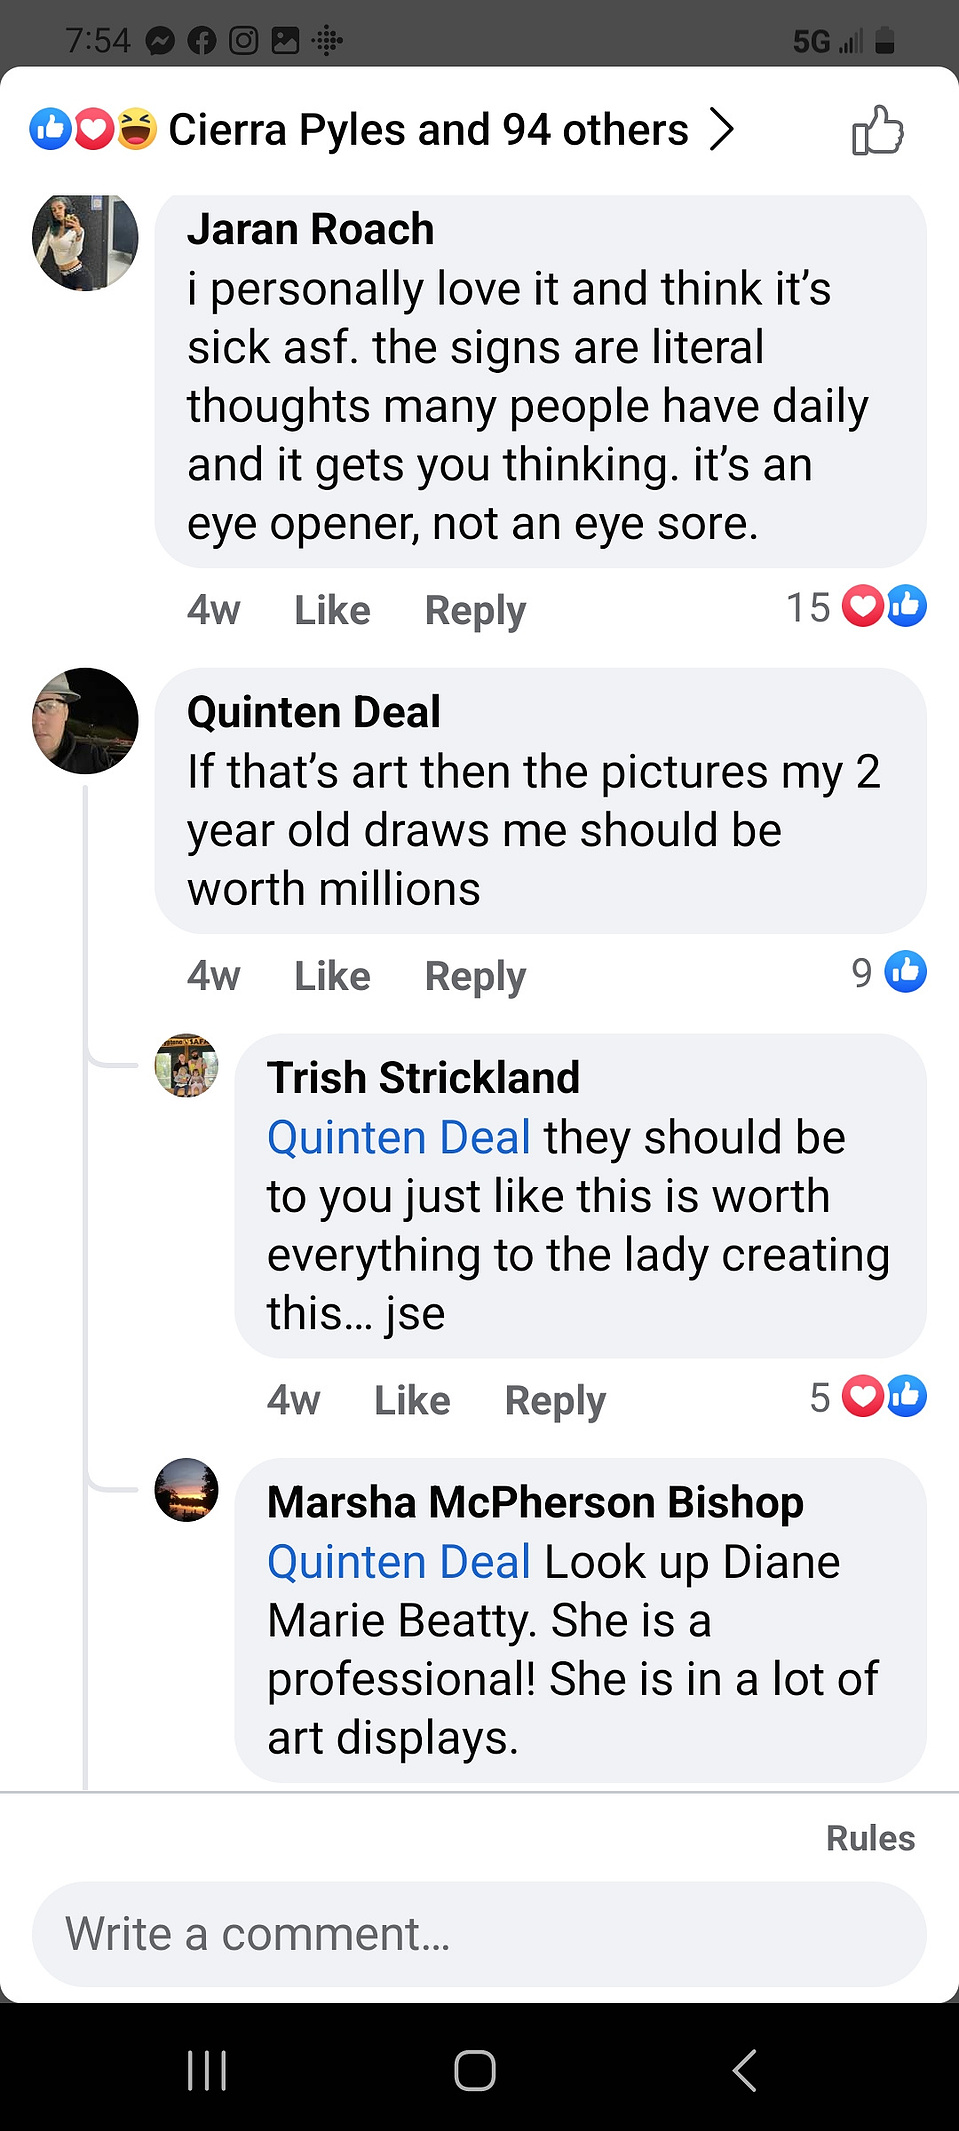Screen dimensions: 959x2131
Task: View reaction emojis next to Cierra Pyles
Action: 93,129
